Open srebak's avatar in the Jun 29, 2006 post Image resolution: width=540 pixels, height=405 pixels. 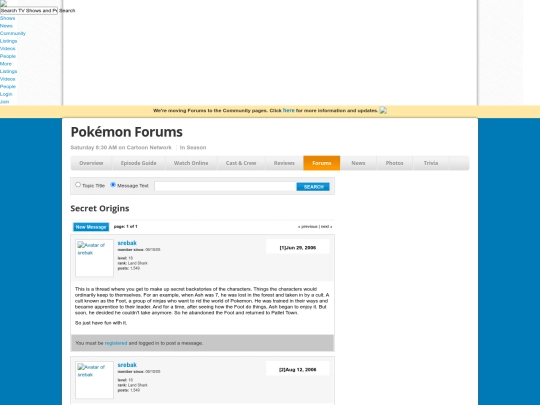click(x=94, y=258)
